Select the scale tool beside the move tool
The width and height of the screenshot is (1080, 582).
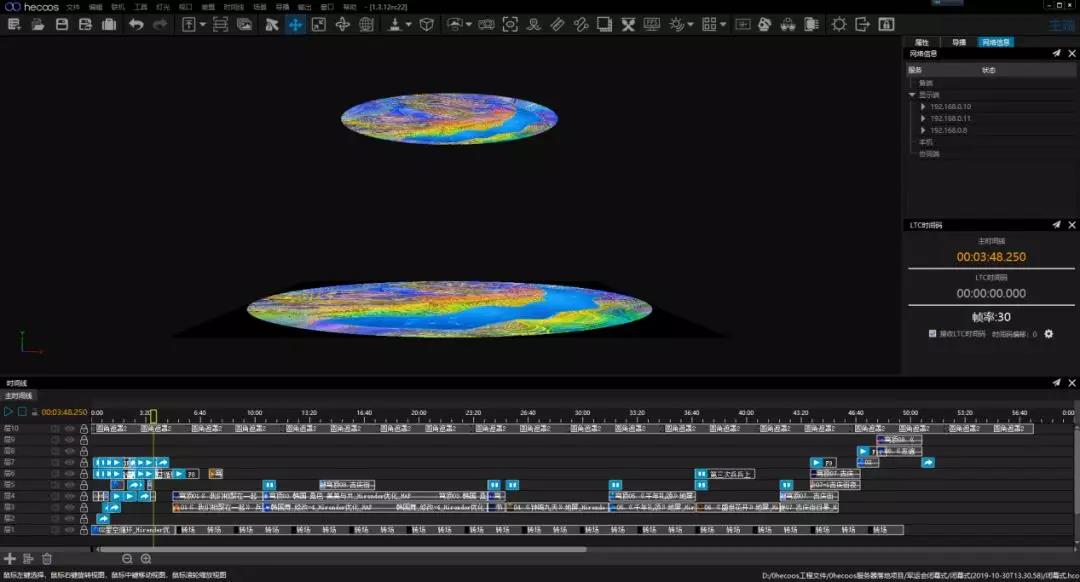pyautogui.click(x=319, y=25)
